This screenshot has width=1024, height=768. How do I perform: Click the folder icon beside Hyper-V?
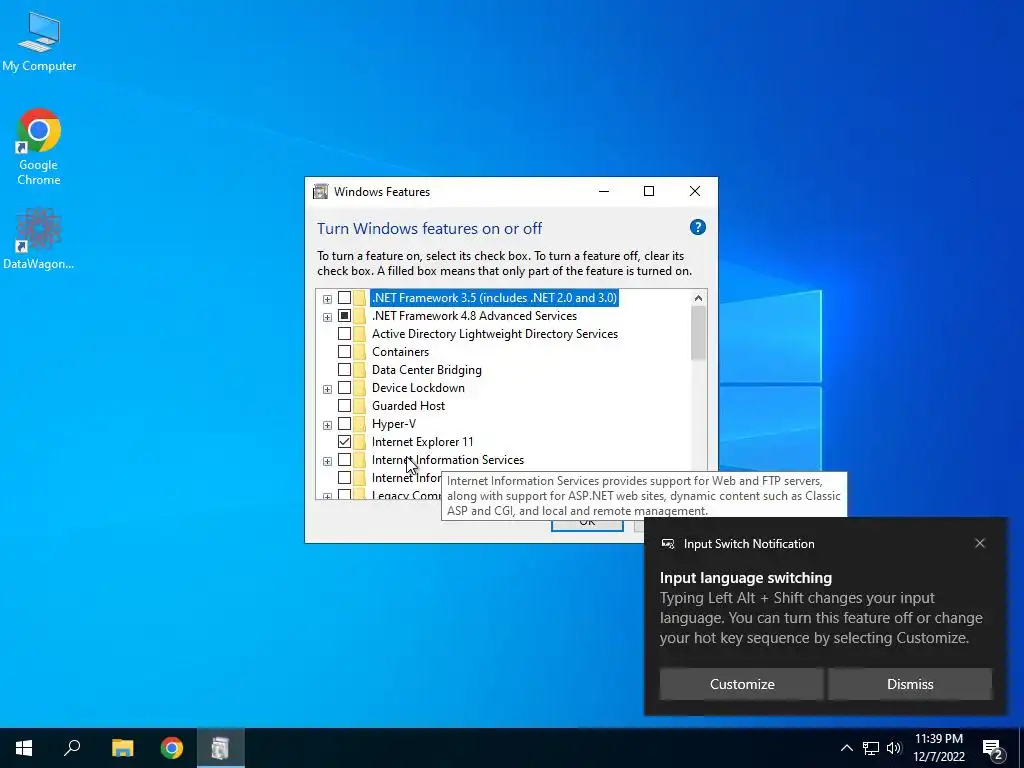click(359, 424)
